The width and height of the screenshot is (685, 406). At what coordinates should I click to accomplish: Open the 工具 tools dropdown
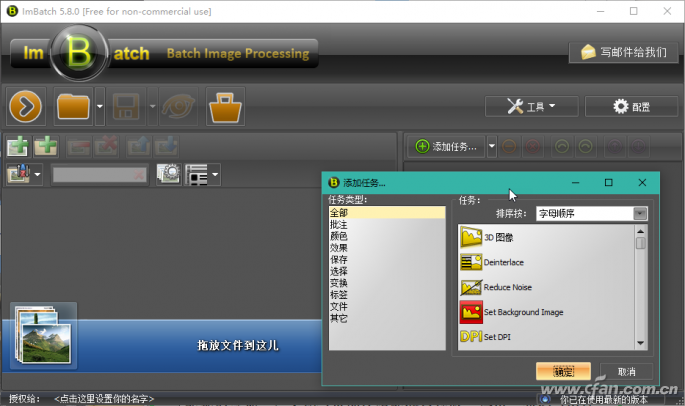pos(531,106)
